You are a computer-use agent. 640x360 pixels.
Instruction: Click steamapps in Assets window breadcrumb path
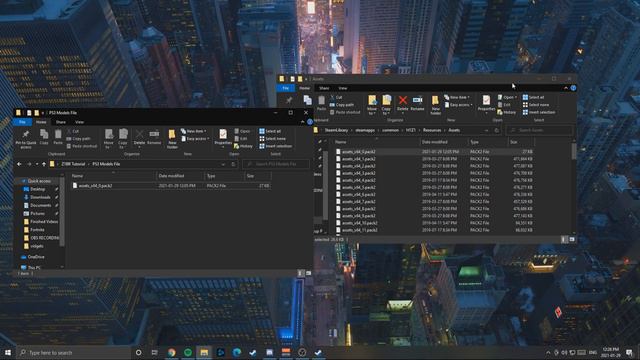pos(365,130)
